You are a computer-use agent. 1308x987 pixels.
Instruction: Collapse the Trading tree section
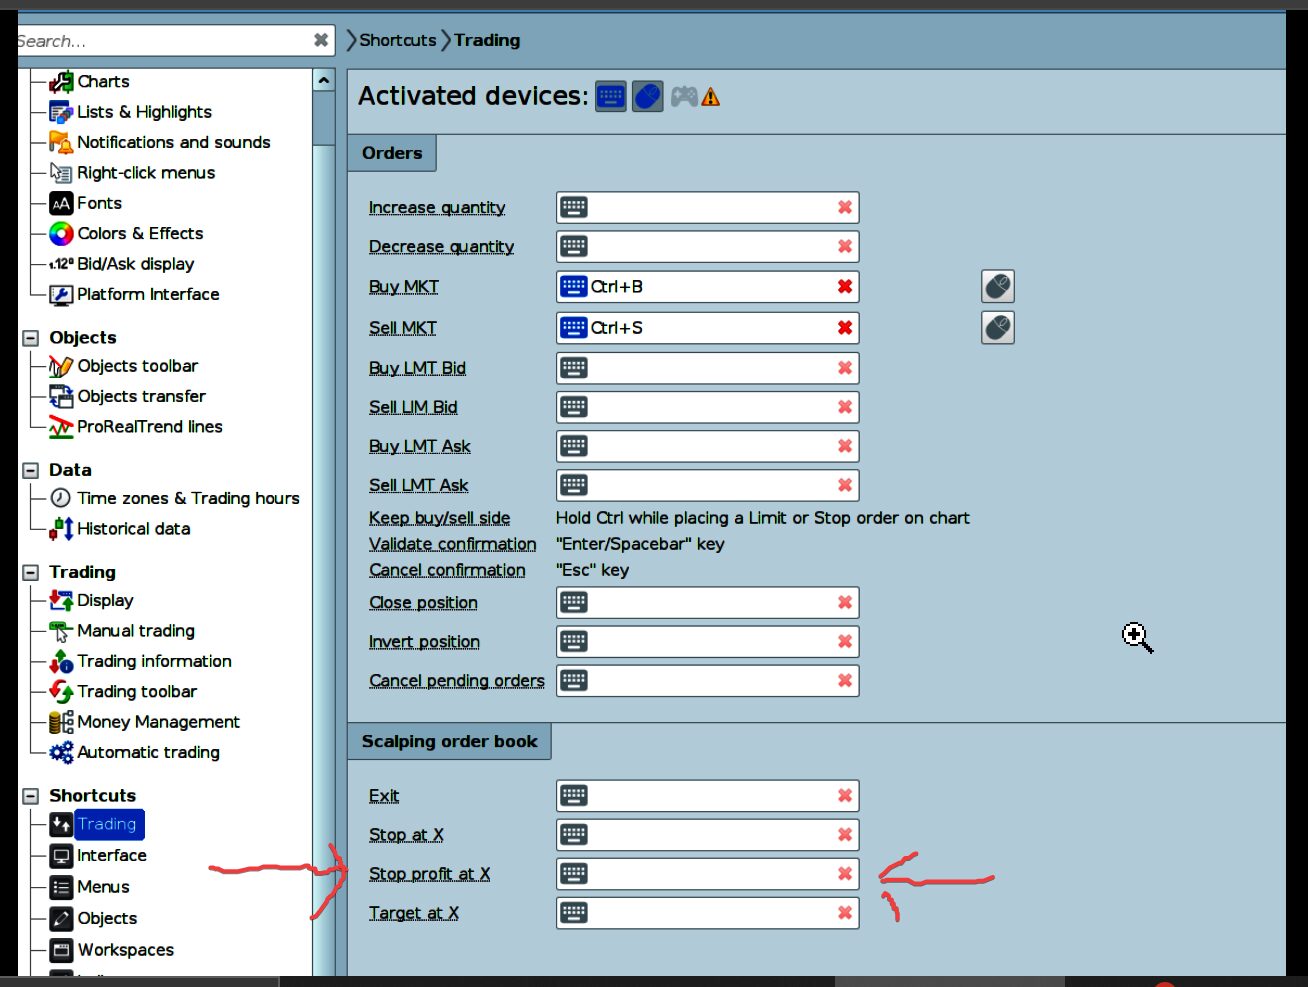coord(31,573)
